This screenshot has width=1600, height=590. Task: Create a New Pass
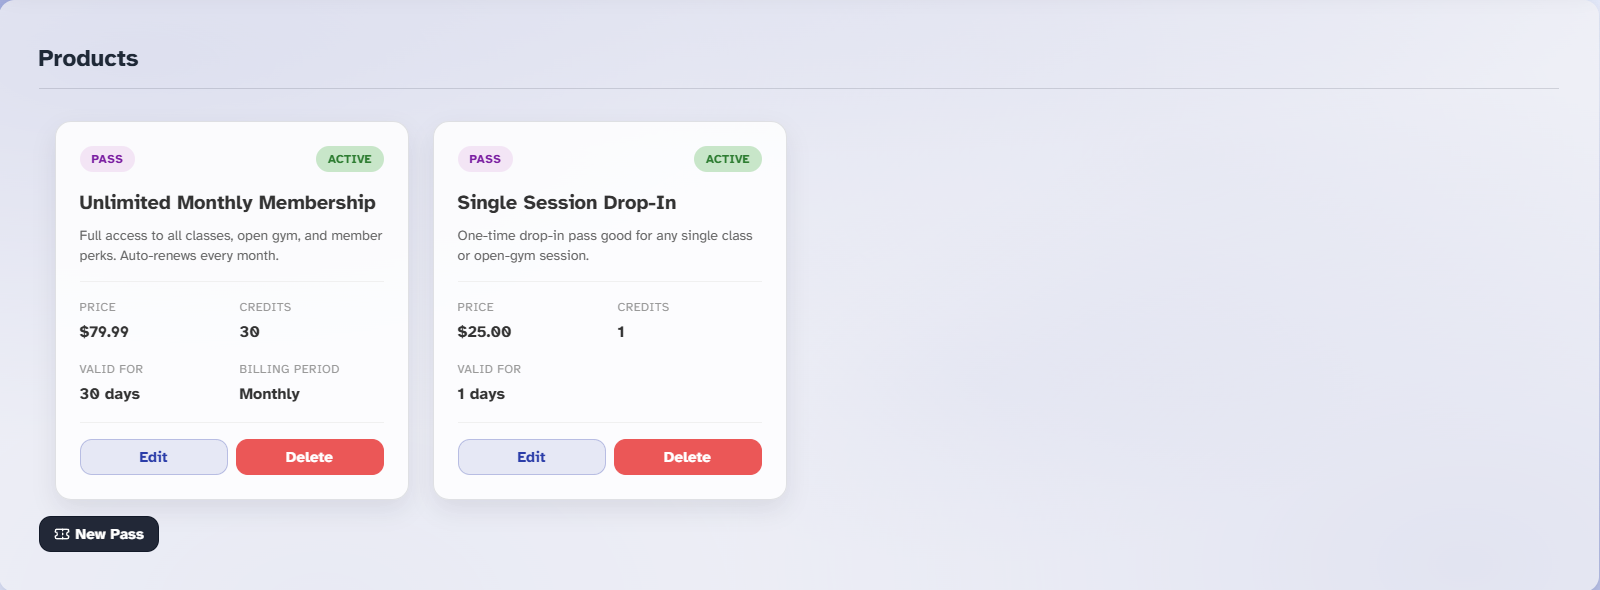tap(98, 533)
